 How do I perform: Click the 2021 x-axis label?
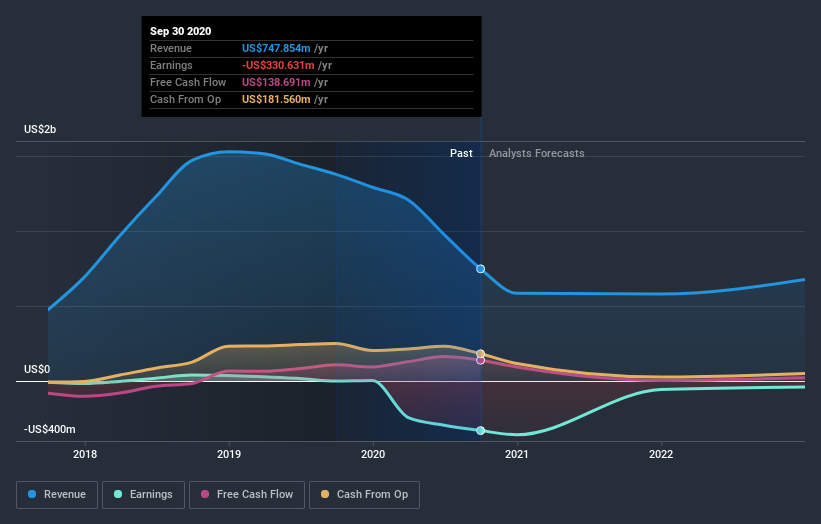coord(517,454)
